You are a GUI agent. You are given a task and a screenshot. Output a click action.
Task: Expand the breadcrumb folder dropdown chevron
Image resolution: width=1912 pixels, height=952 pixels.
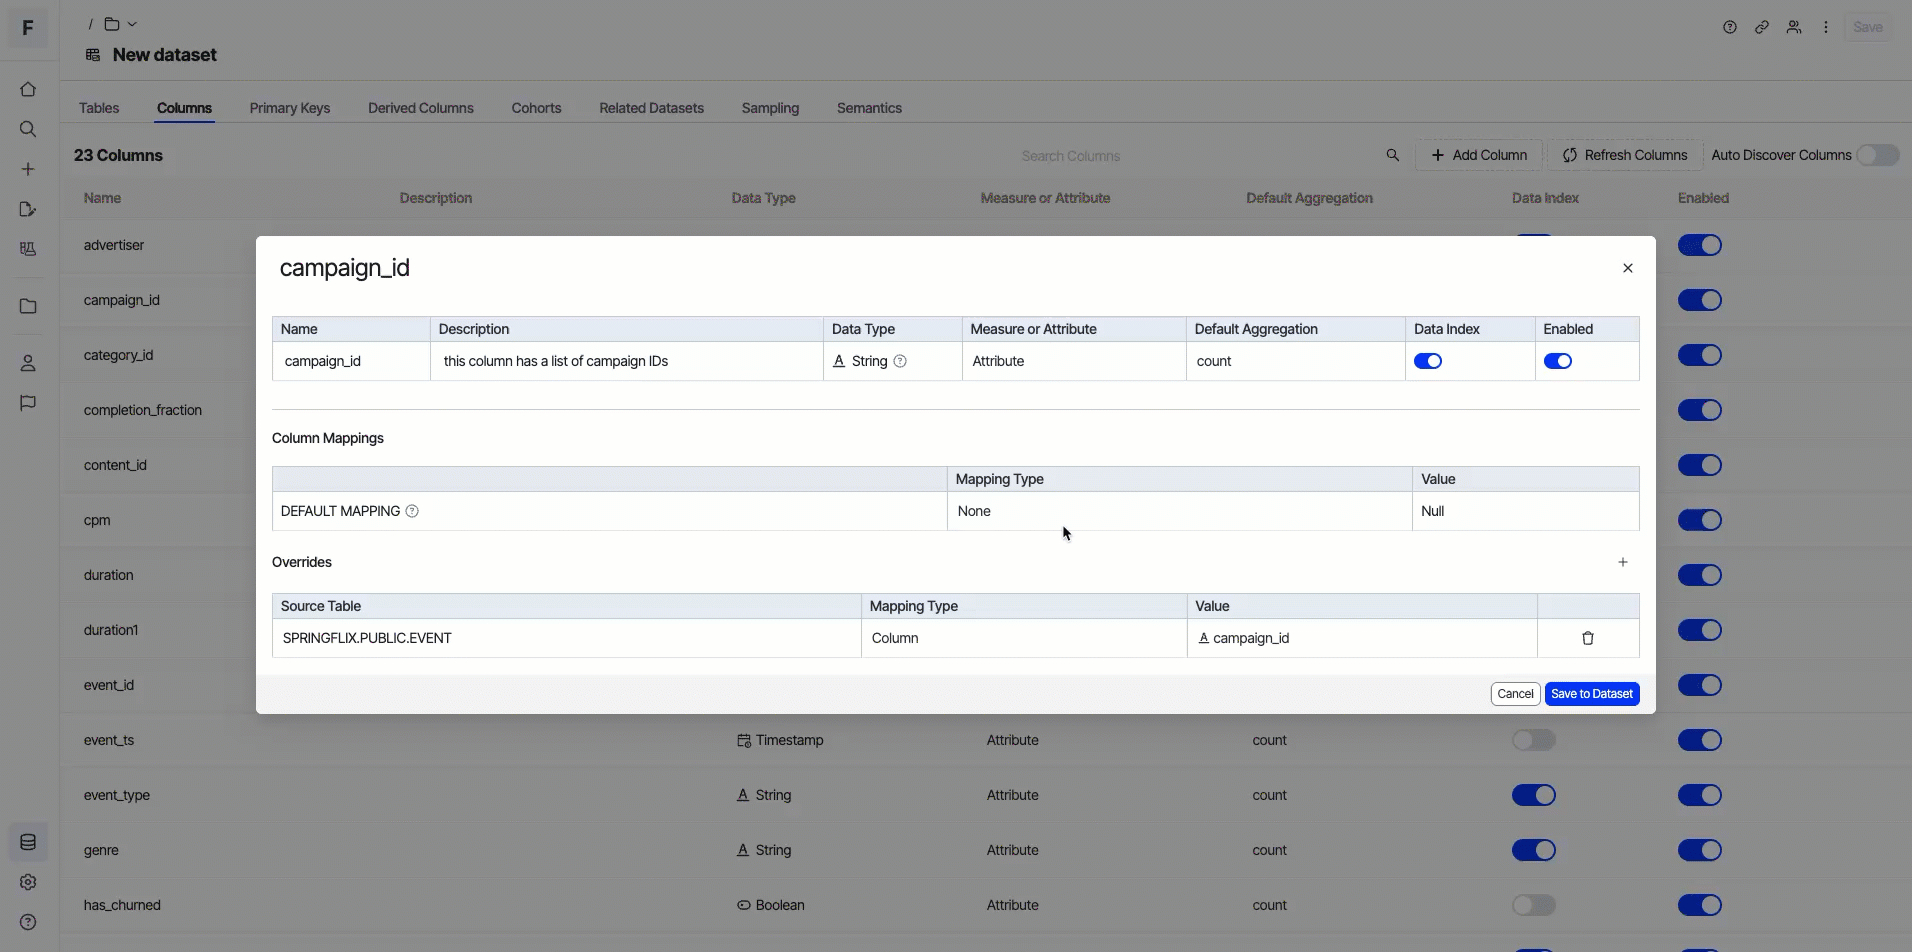point(132,24)
